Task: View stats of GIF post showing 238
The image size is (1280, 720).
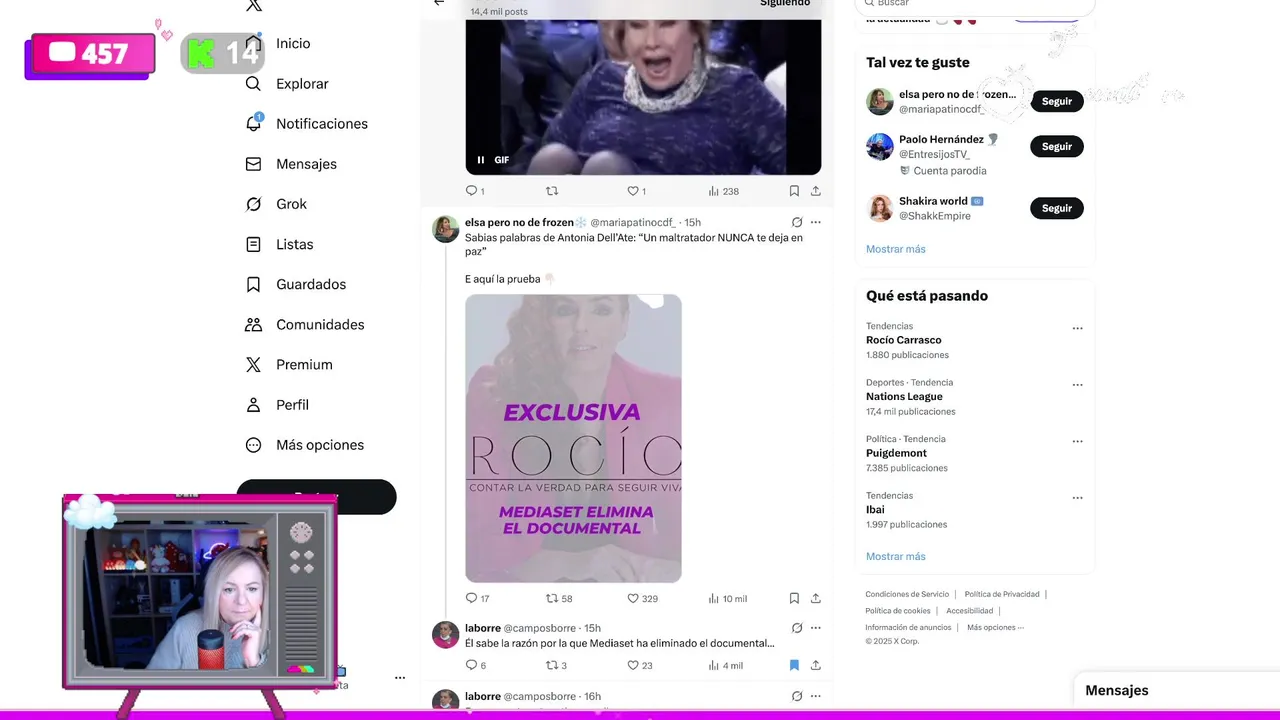Action: 723,191
